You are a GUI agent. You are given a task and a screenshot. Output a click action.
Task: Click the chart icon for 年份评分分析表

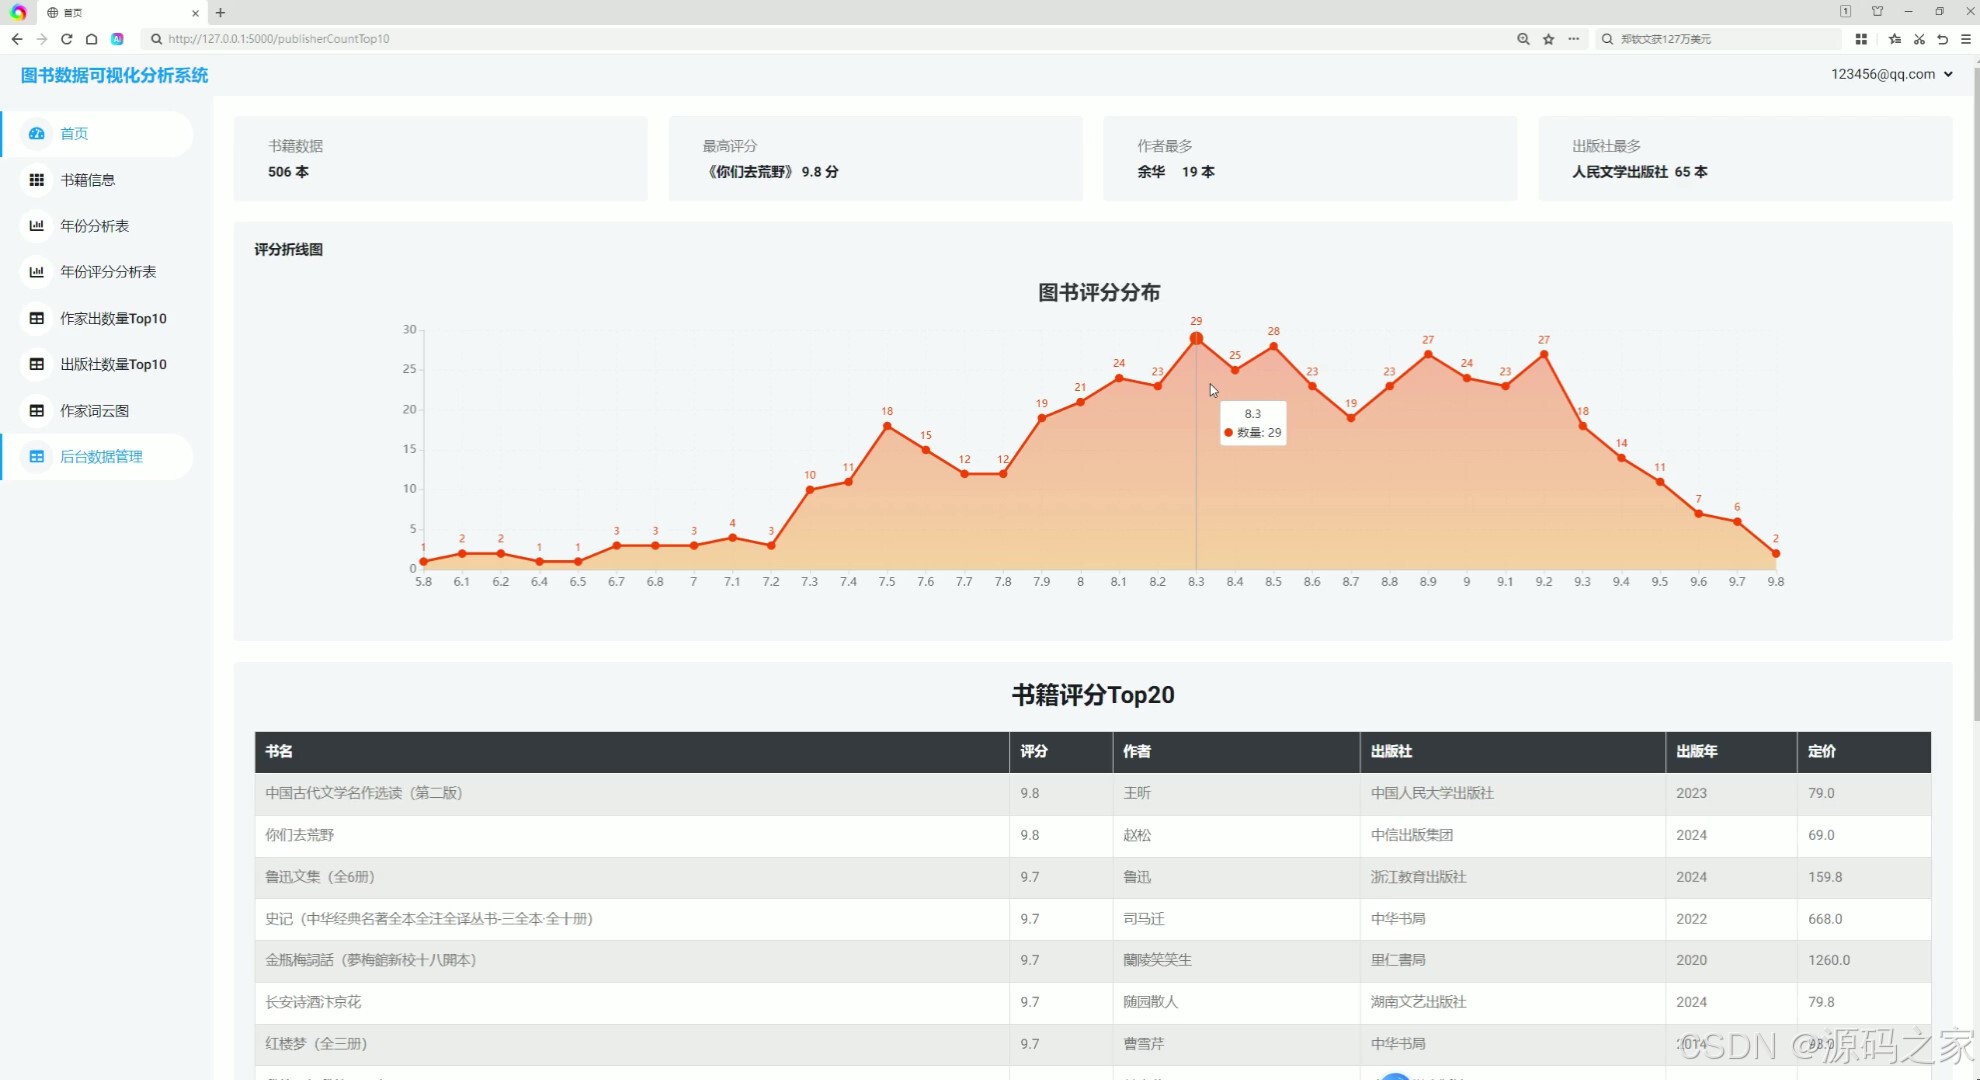click(x=37, y=272)
